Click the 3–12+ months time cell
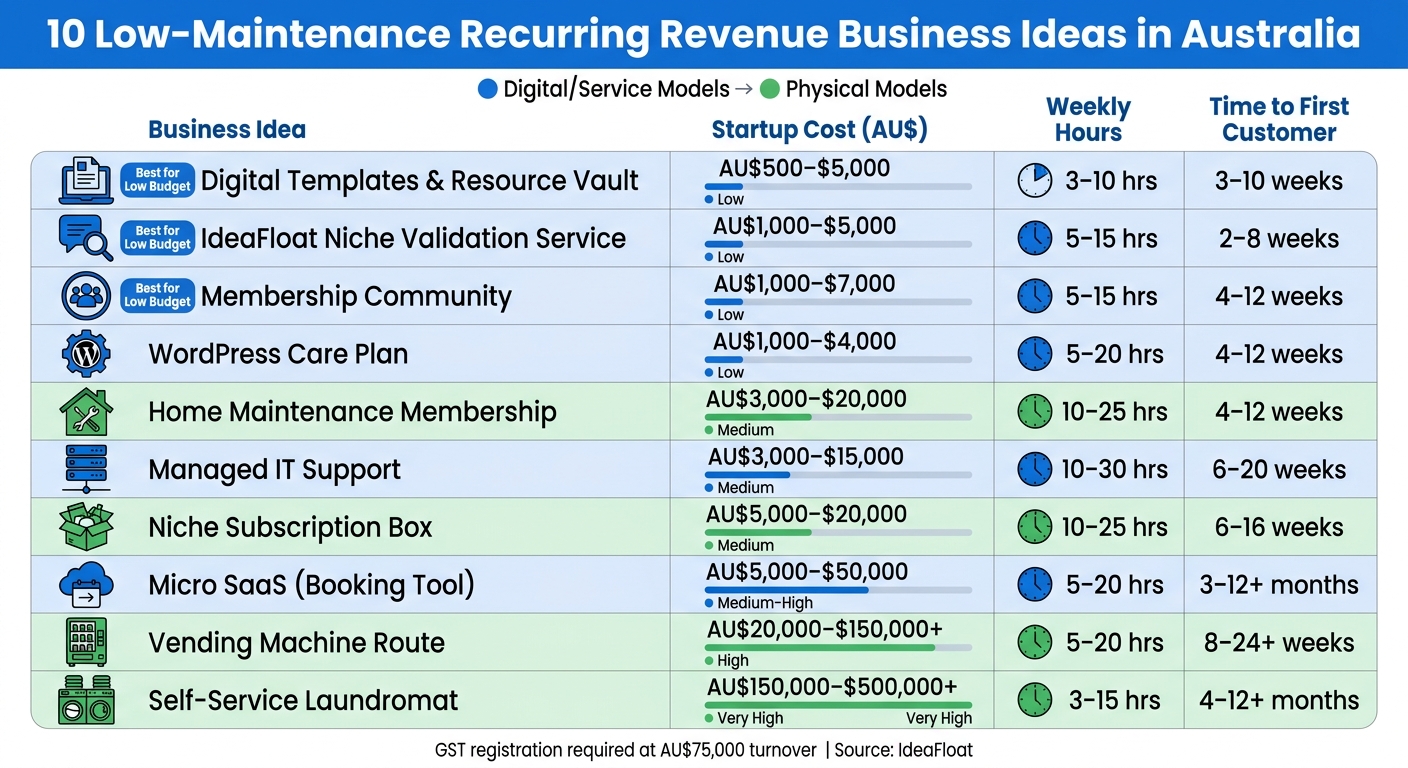The image size is (1408, 768). click(1279, 585)
